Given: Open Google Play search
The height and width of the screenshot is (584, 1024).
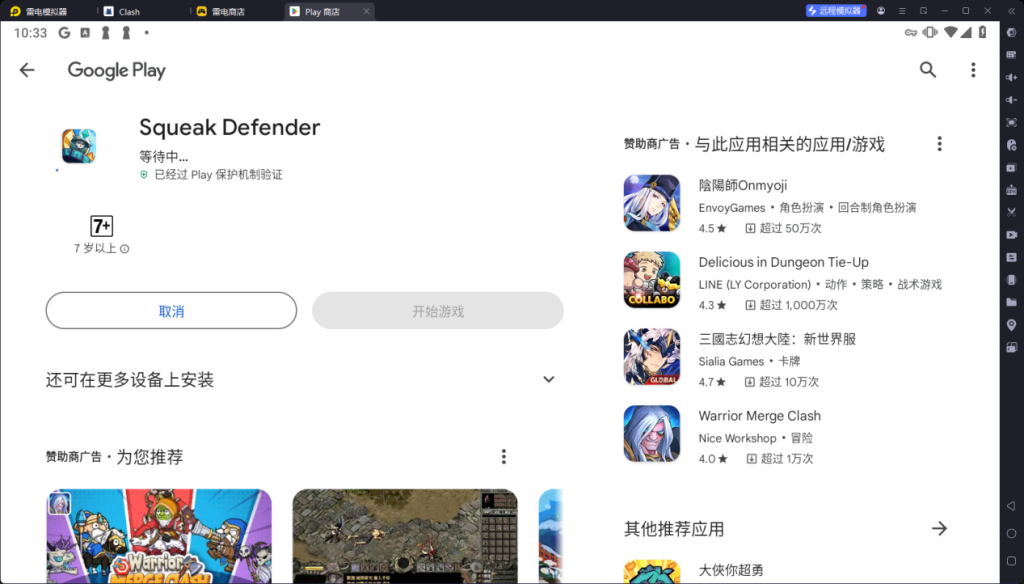Looking at the screenshot, I should click(927, 70).
